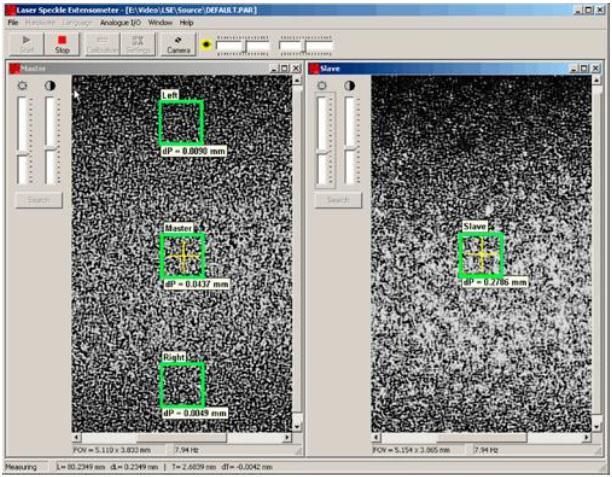Click the 'dP = 0.0090 mm' readout
Screen dimensions: 612x477
click(194, 151)
